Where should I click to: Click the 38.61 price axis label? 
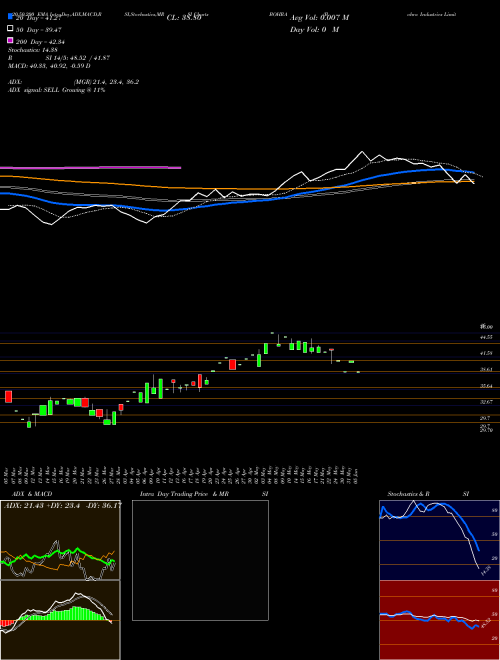(x=487, y=369)
